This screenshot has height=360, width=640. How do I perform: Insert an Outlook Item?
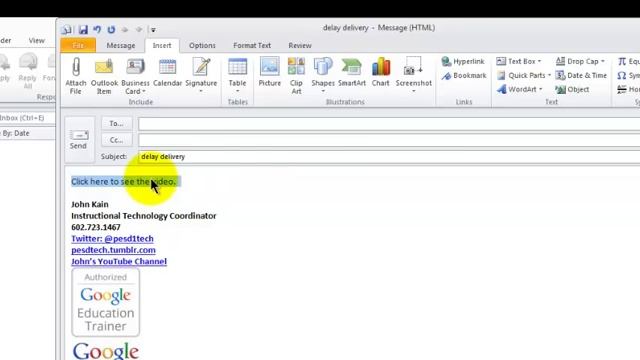104,76
